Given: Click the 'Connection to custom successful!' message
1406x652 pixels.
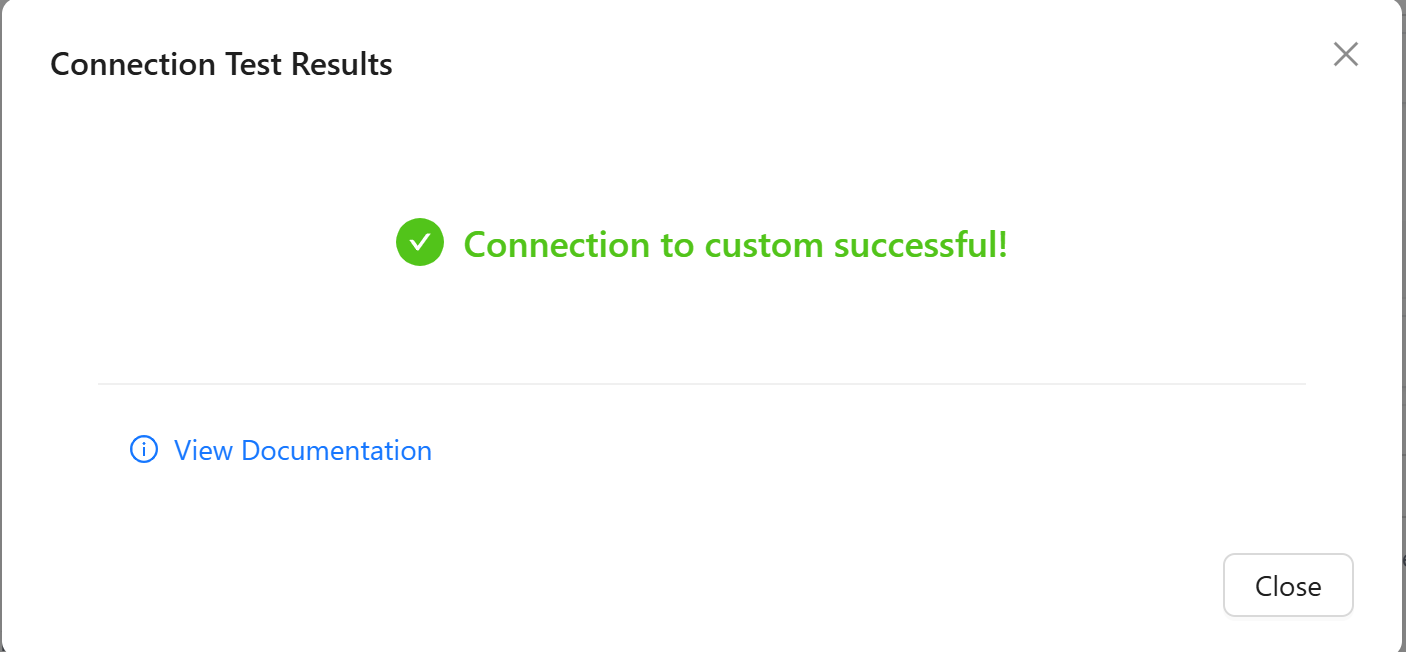Looking at the screenshot, I should (735, 244).
